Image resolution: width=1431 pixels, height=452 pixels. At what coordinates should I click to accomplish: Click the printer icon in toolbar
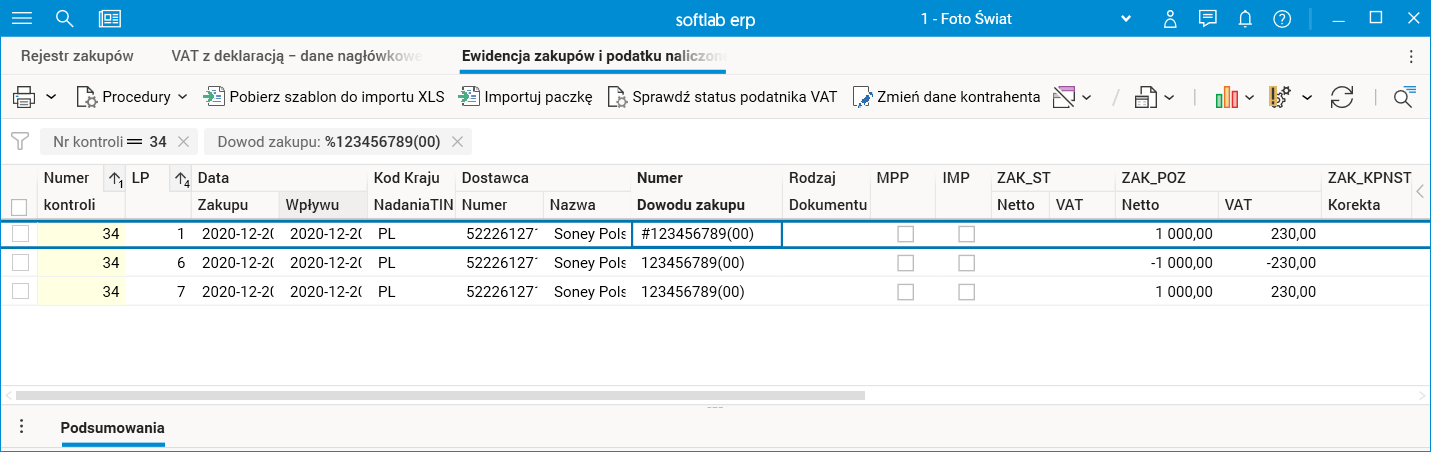(24, 97)
